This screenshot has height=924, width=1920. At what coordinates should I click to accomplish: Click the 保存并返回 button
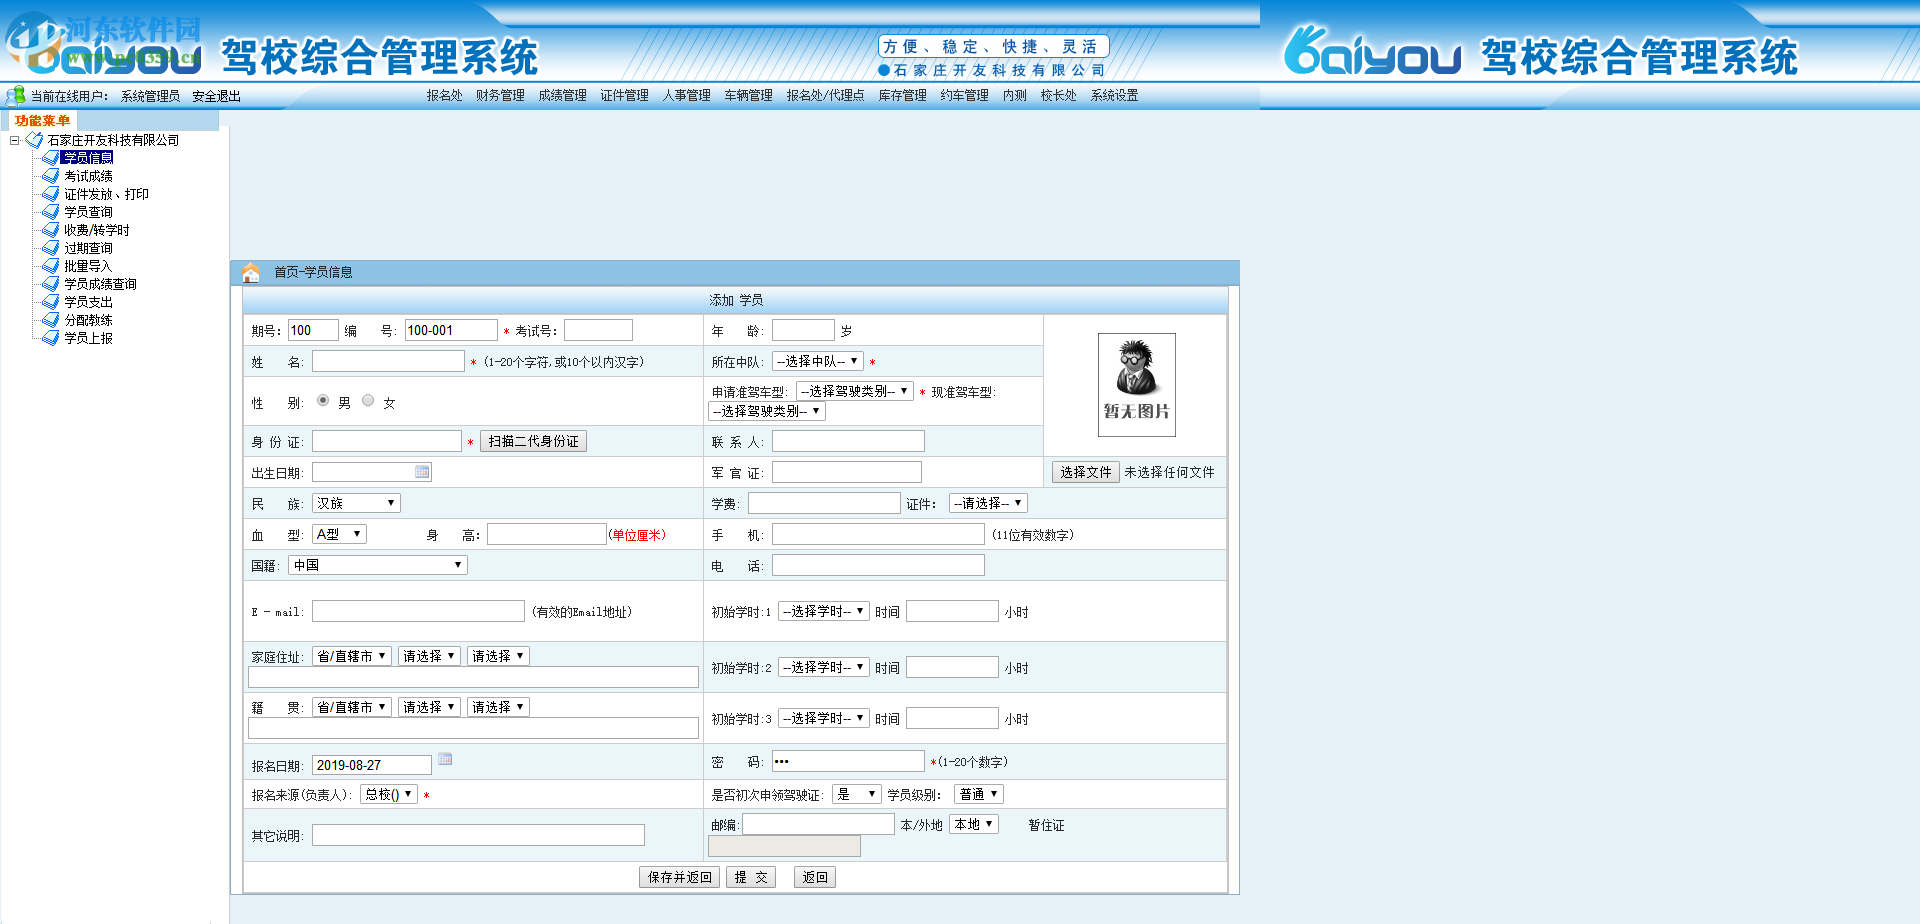[680, 877]
